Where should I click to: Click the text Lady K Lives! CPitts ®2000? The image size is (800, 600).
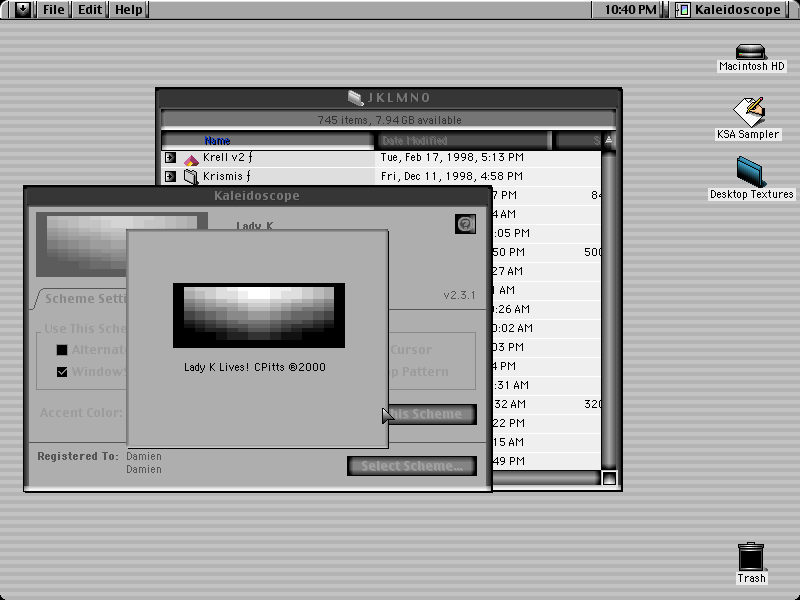pyautogui.click(x=255, y=367)
